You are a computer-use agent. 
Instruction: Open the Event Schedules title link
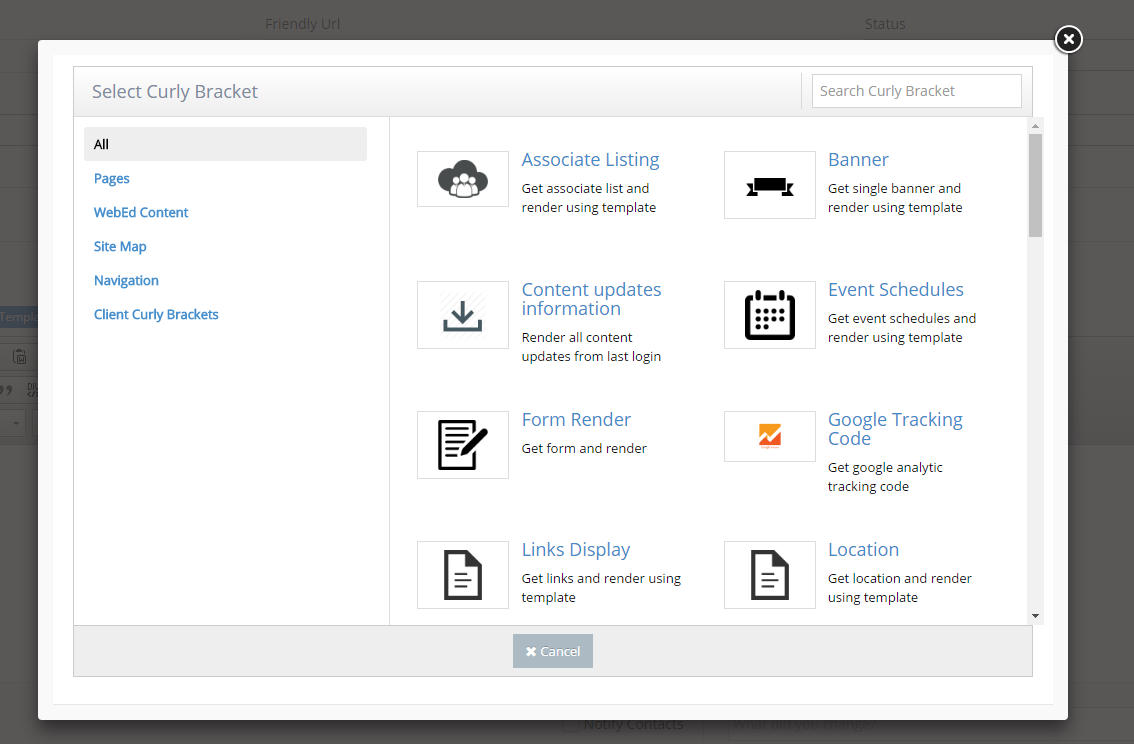[x=895, y=290]
